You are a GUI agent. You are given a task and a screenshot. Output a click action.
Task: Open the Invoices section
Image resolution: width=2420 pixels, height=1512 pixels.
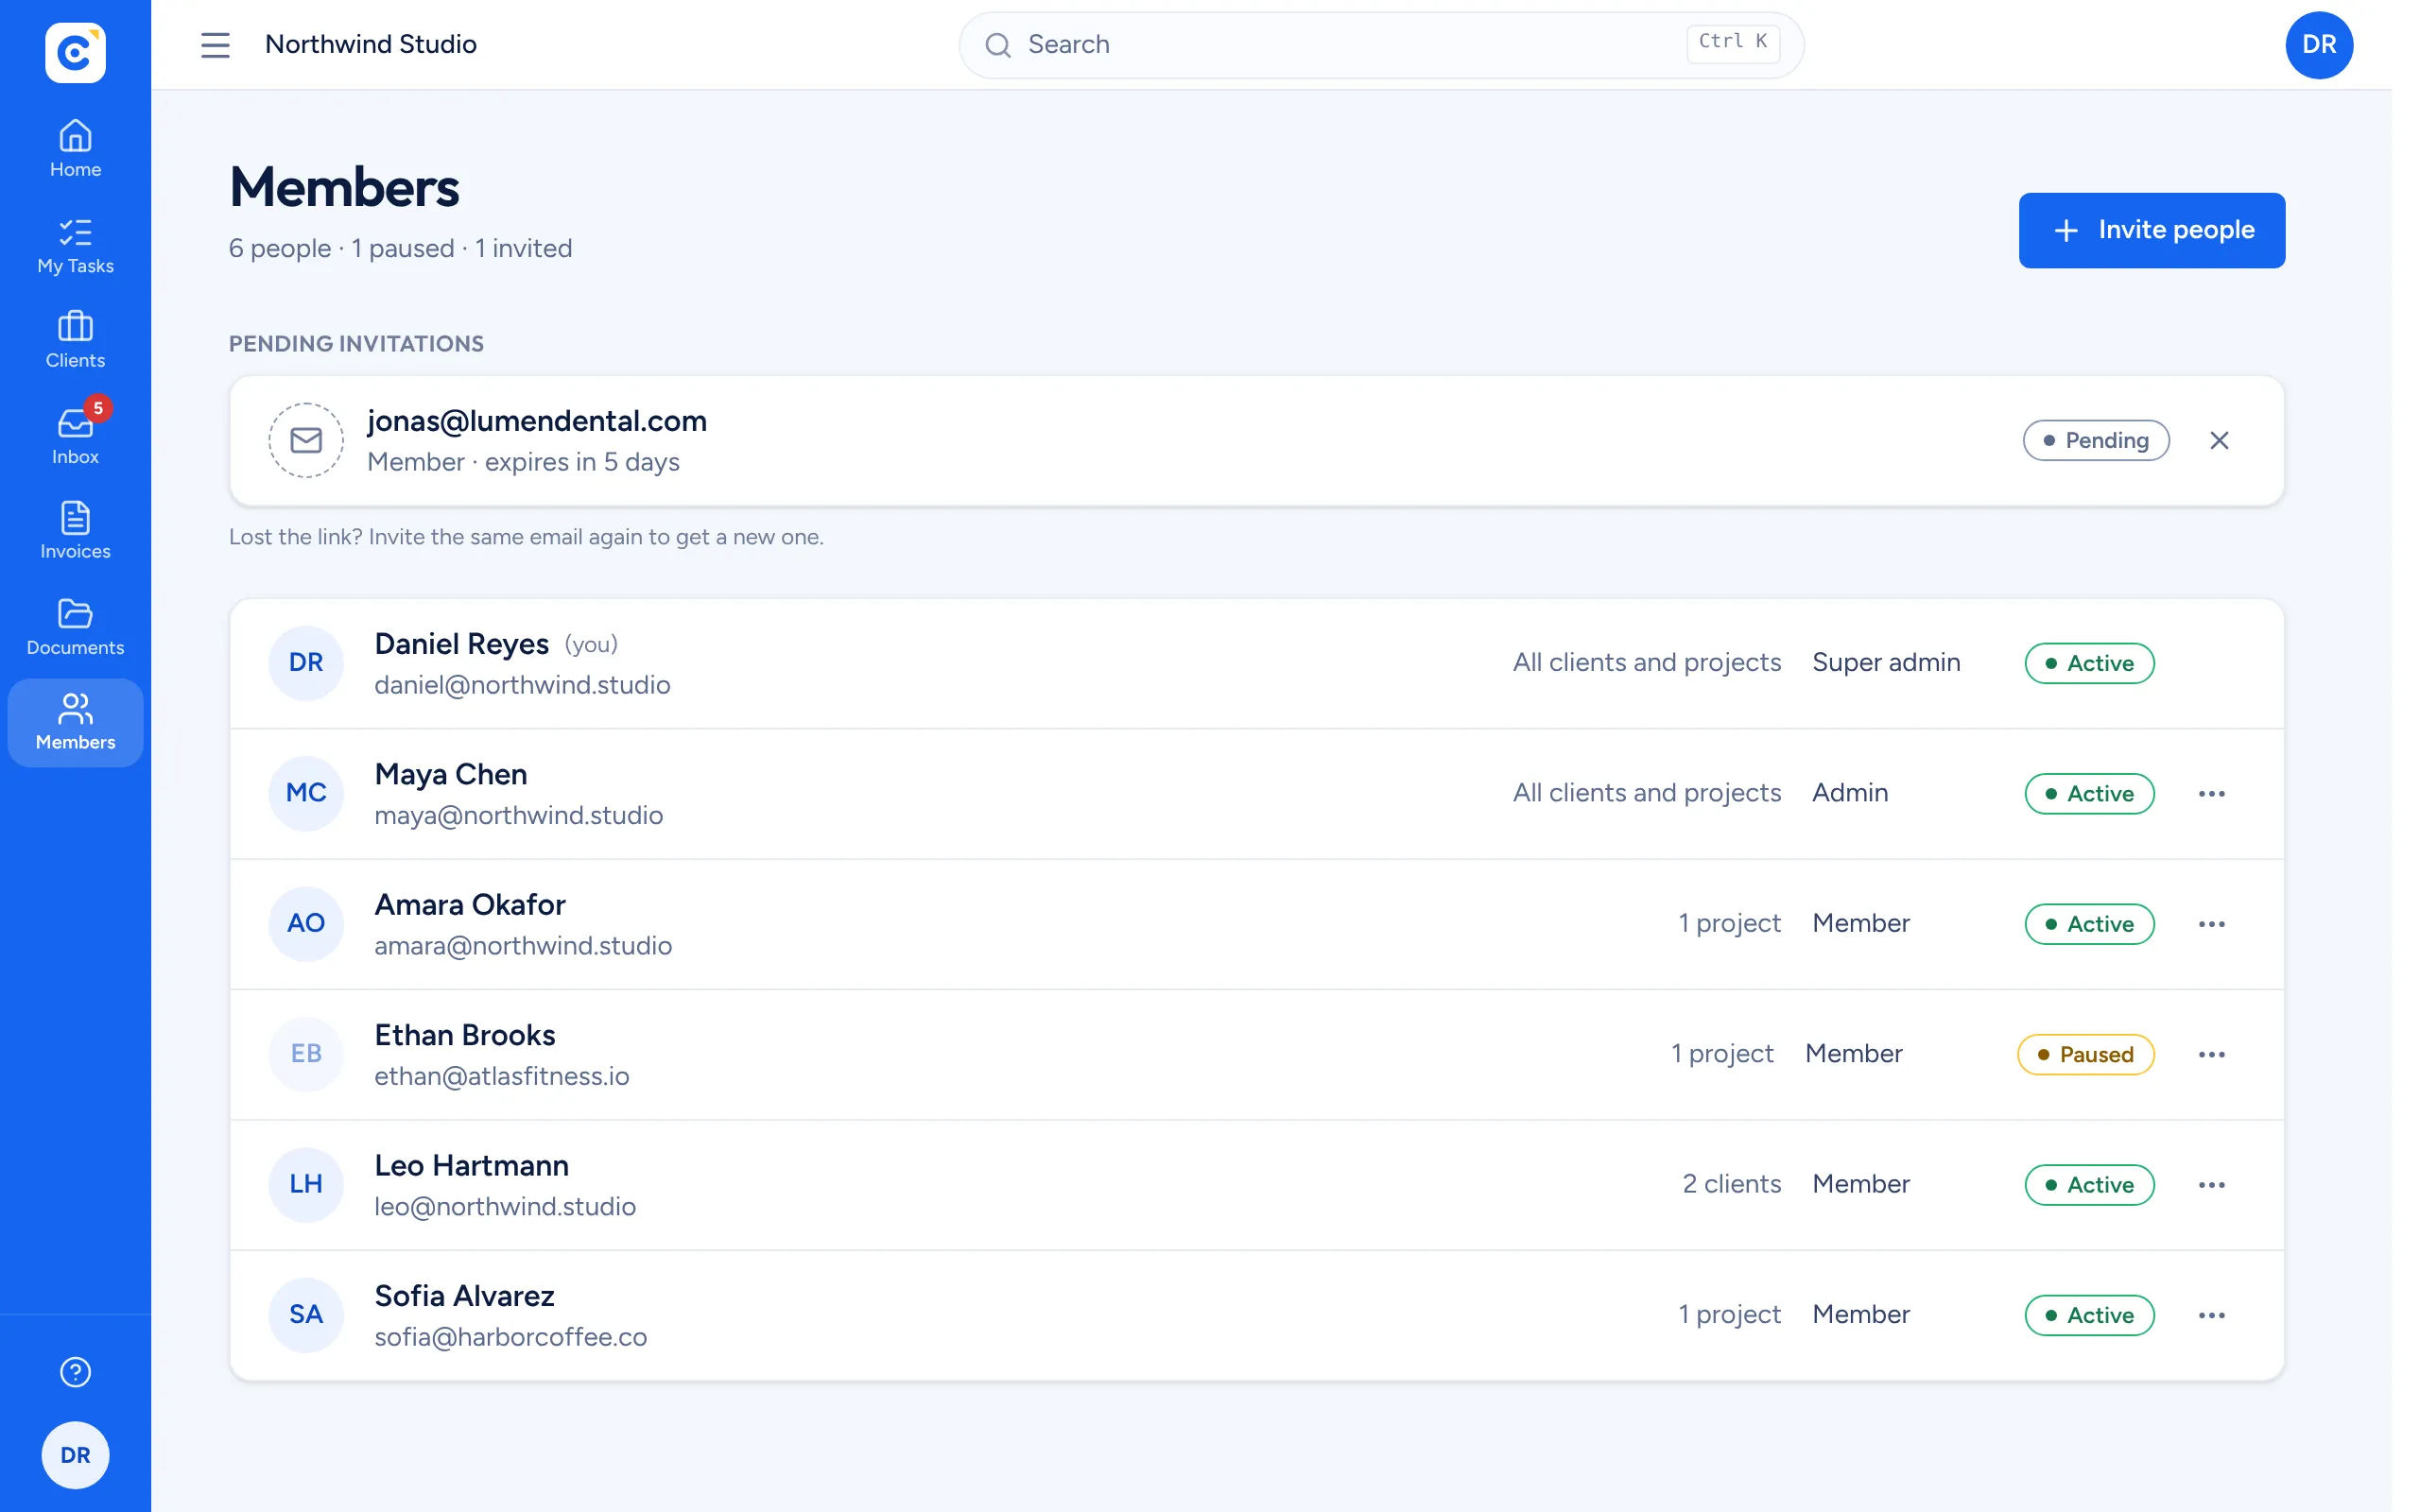click(75, 531)
